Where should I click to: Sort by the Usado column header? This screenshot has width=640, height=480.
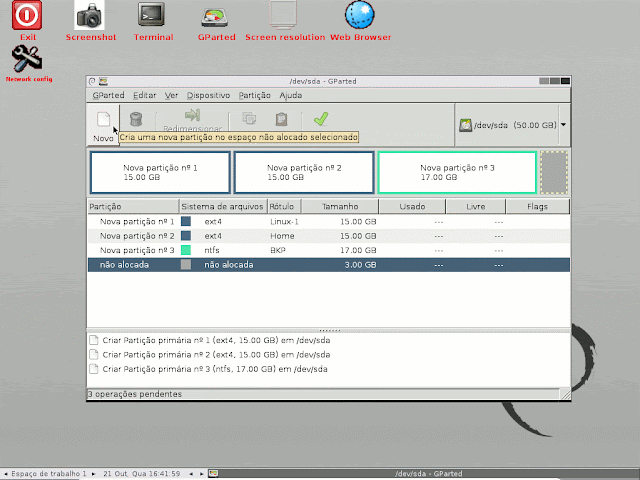click(x=412, y=207)
